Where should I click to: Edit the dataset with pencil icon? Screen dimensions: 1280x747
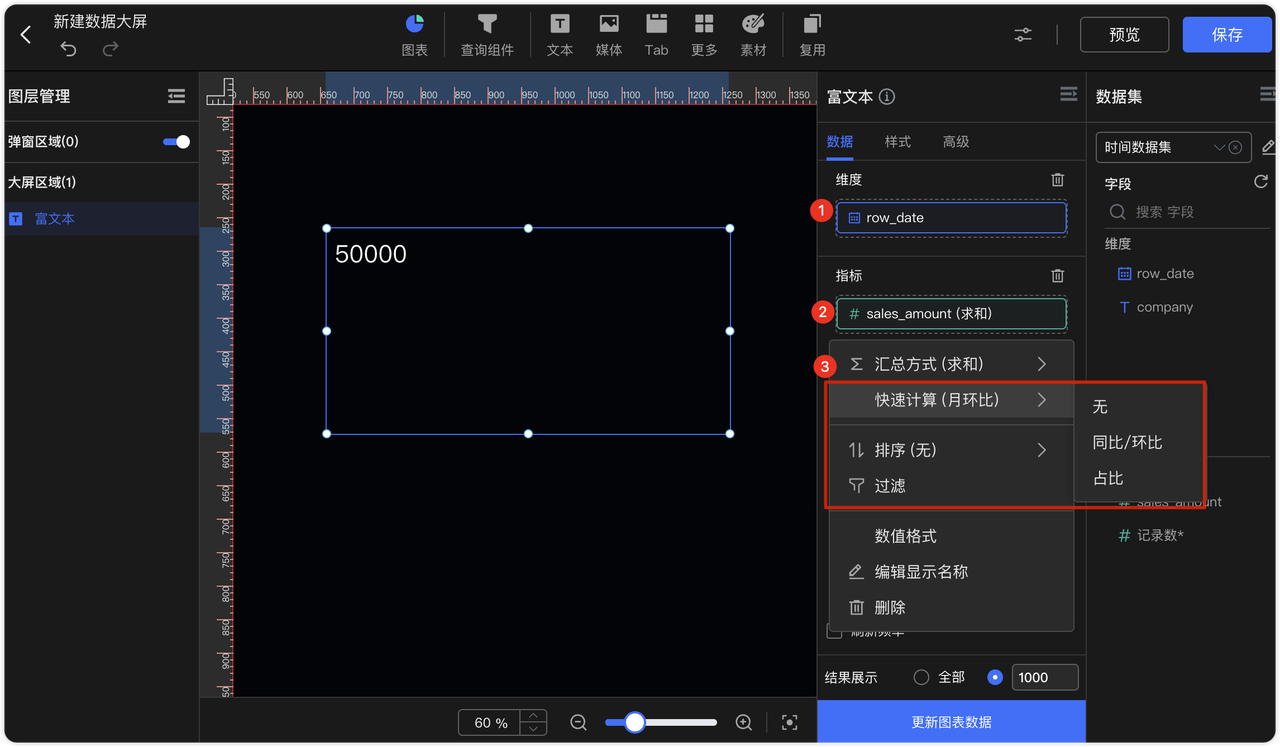coord(1268,147)
